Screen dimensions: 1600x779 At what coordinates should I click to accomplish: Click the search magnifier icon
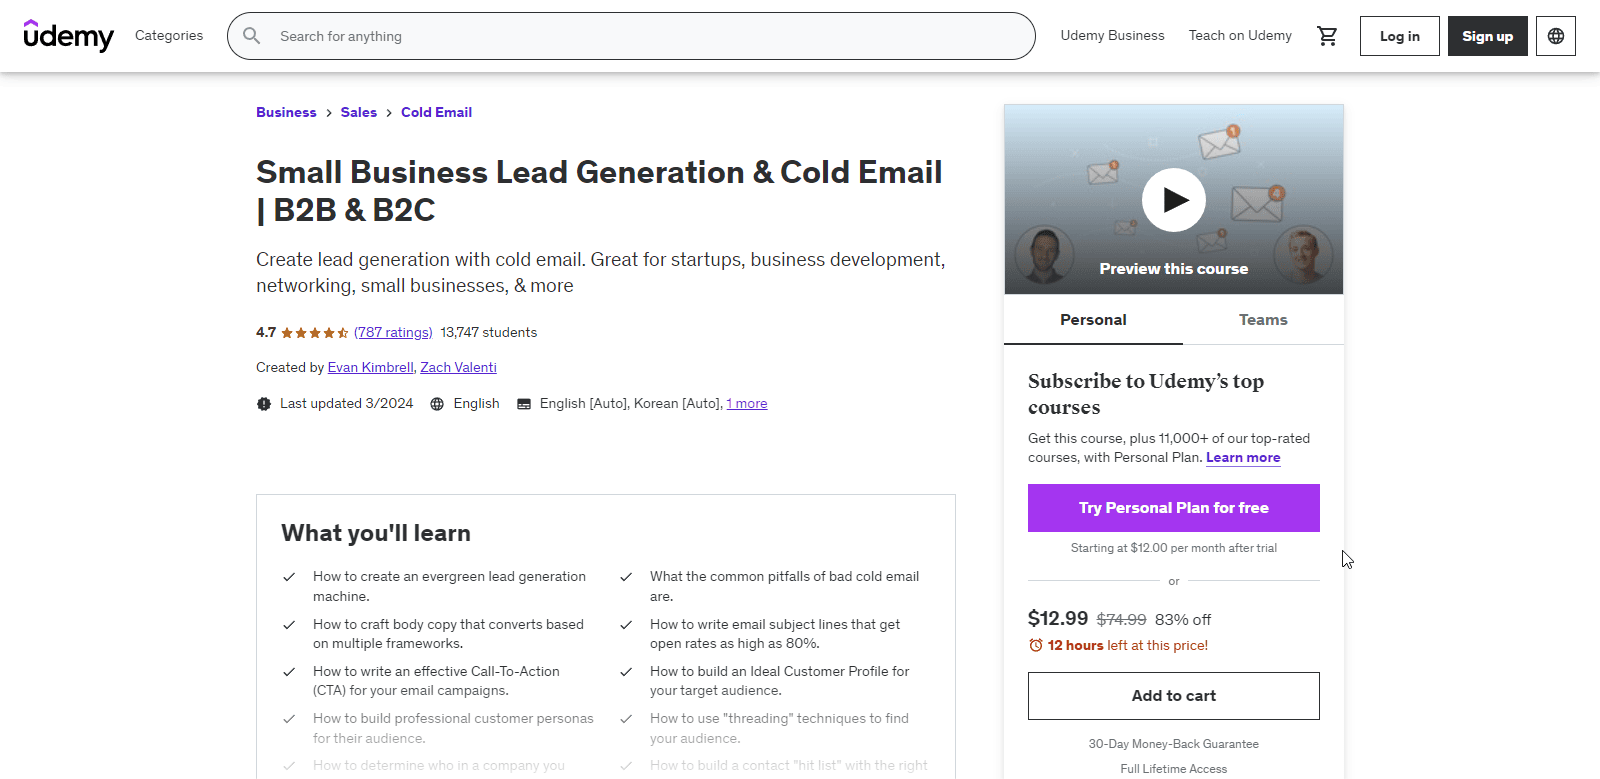click(251, 35)
